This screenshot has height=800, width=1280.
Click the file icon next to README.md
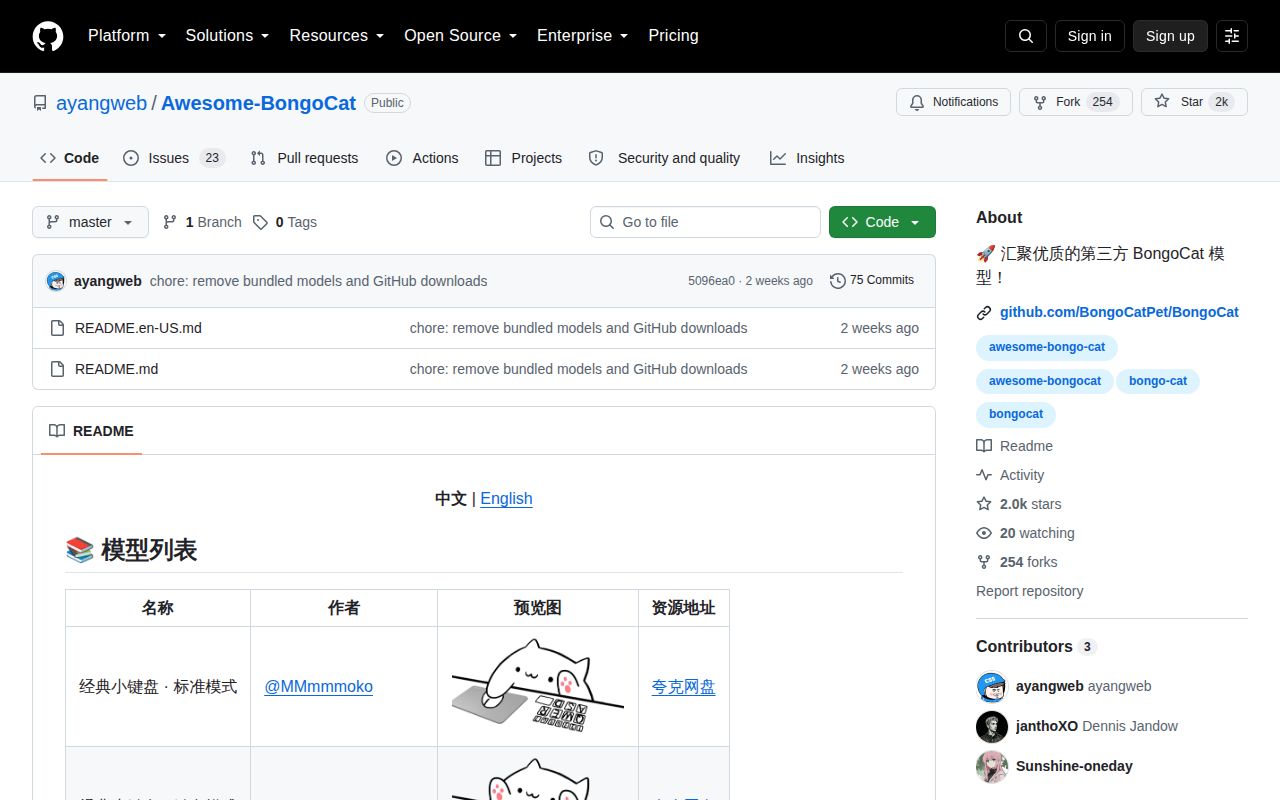point(57,369)
